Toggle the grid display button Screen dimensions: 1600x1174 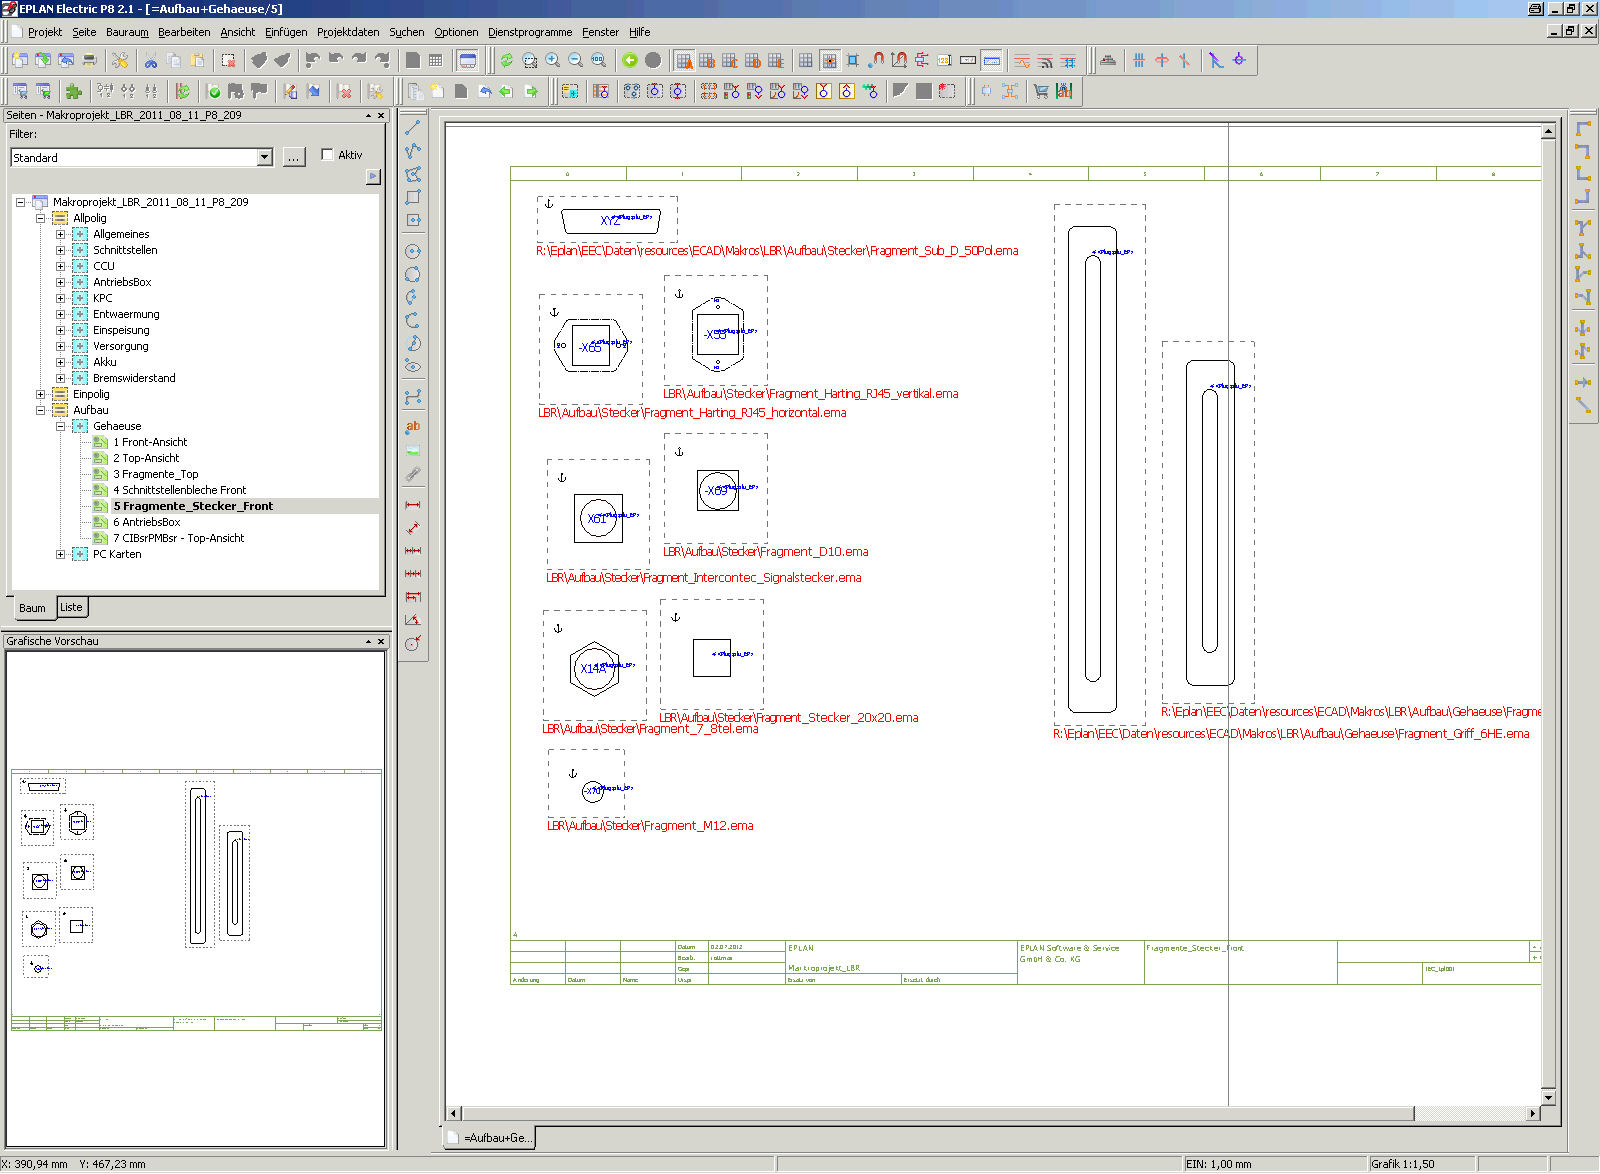[805, 60]
